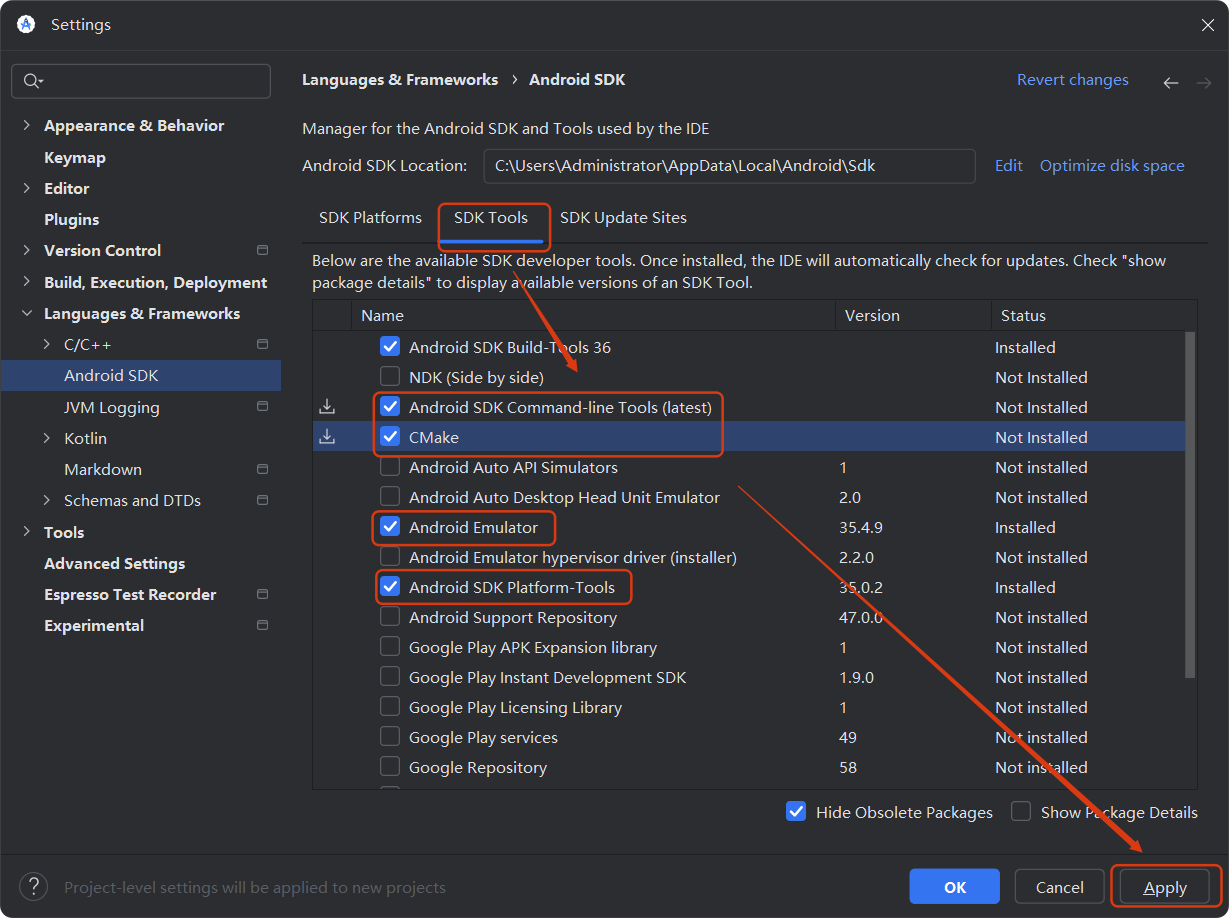Close the Settings dialog window

[1208, 25]
